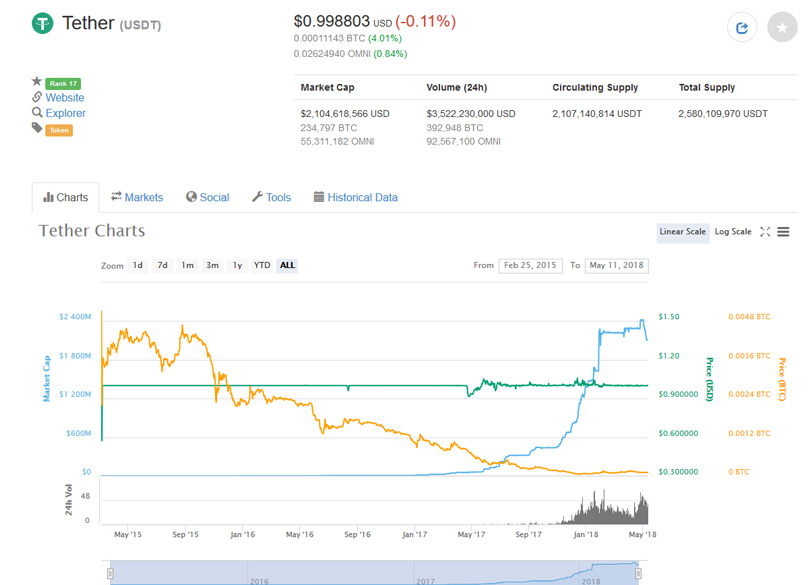Click the From date field
Image resolution: width=808 pixels, height=585 pixels.
coord(530,265)
